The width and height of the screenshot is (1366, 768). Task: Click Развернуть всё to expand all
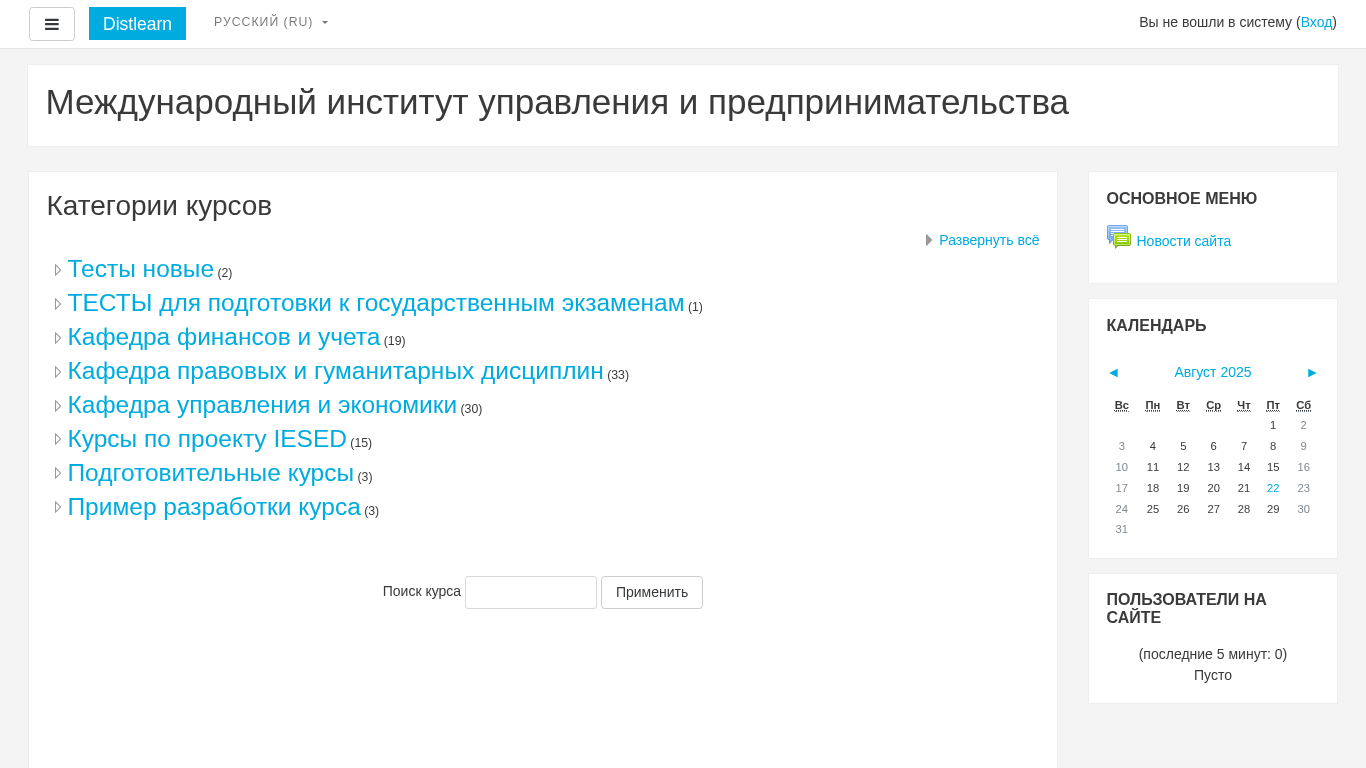(989, 240)
